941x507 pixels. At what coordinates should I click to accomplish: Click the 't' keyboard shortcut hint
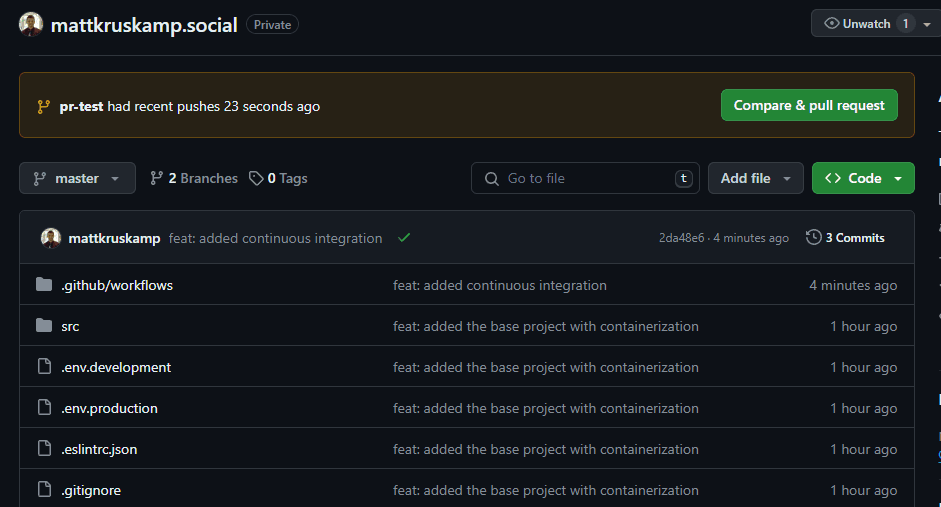[x=684, y=178]
